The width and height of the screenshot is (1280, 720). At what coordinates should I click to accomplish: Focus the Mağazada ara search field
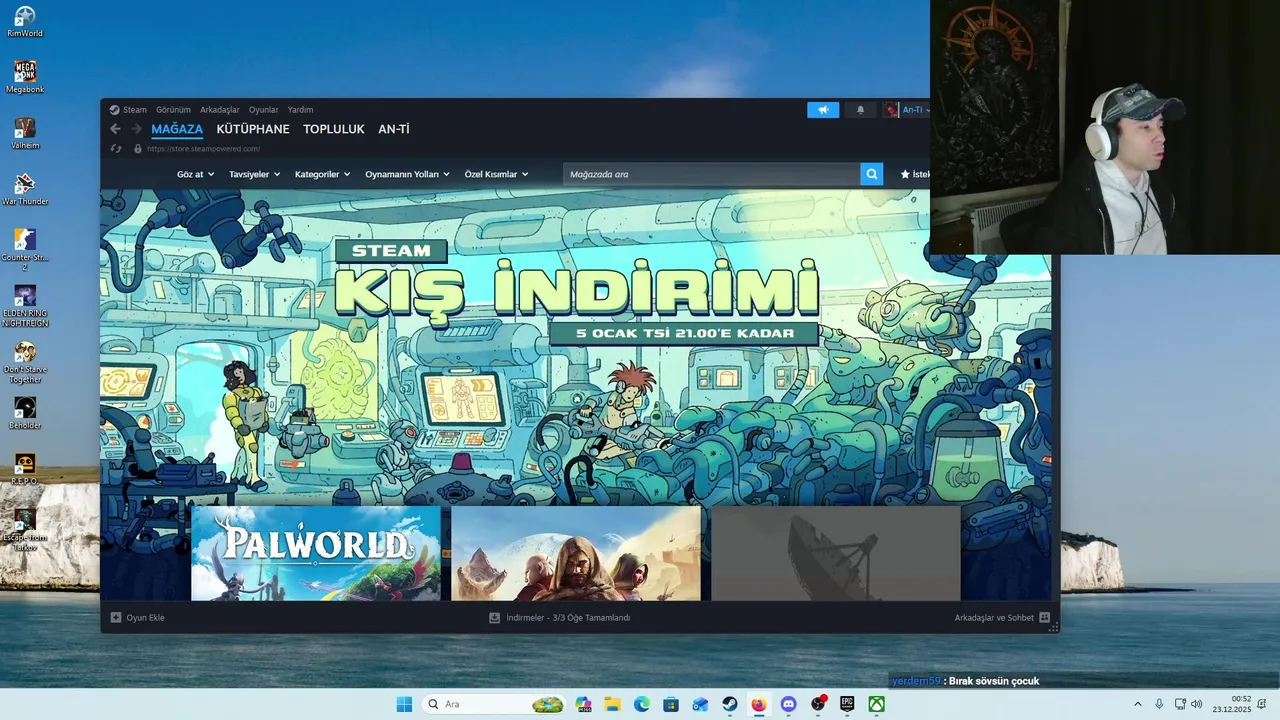712,174
